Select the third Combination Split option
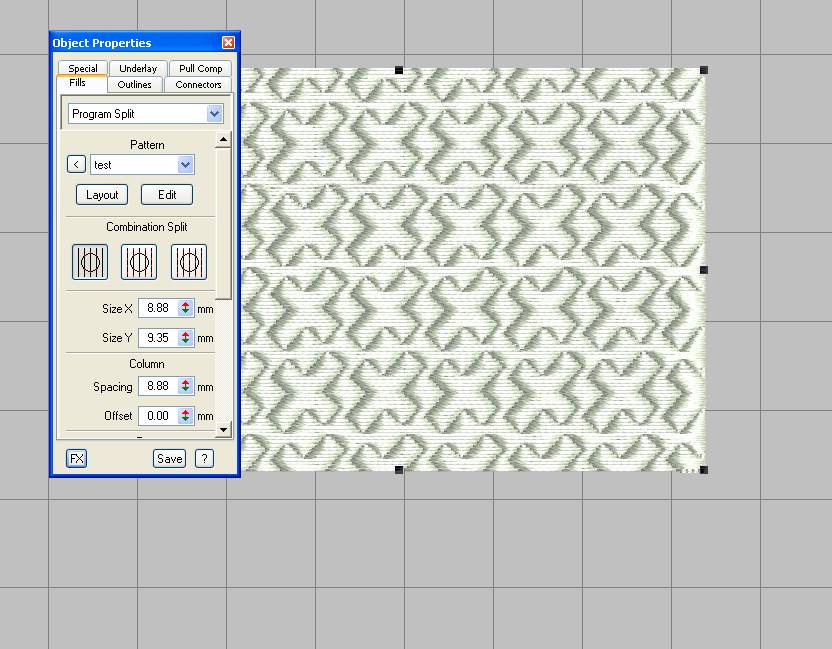Image resolution: width=832 pixels, height=649 pixels. pyautogui.click(x=189, y=262)
